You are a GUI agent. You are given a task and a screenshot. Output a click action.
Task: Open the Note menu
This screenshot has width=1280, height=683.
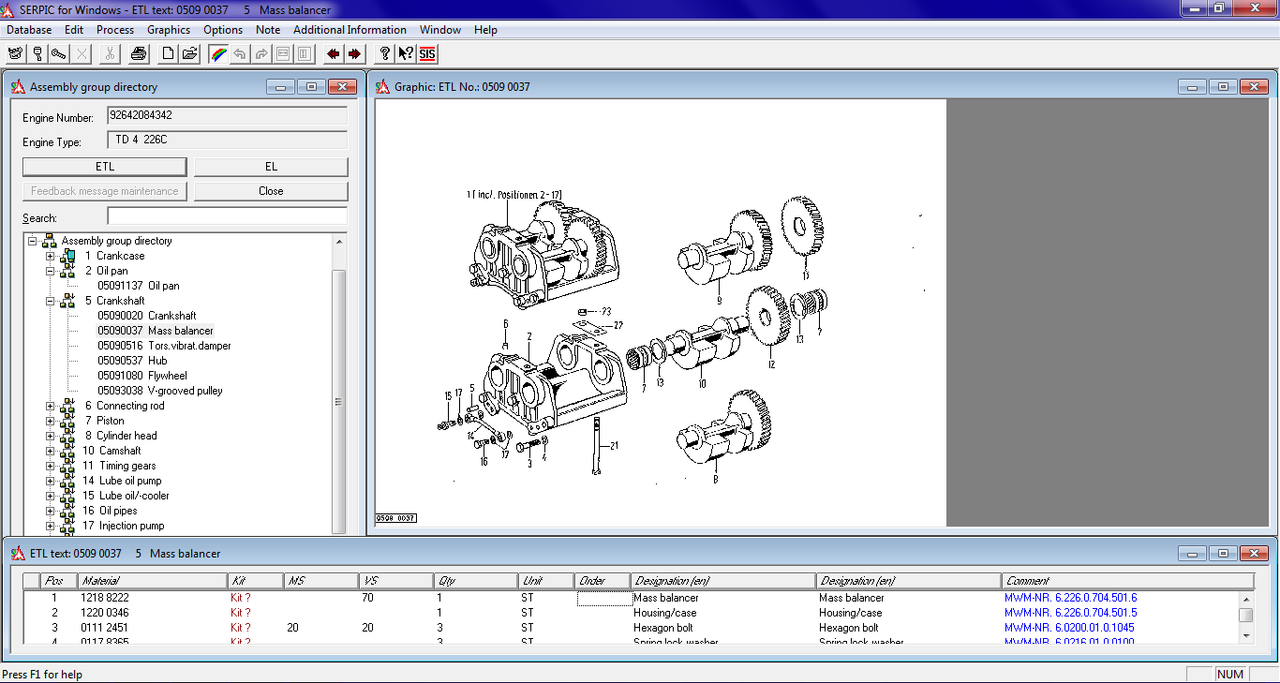pos(268,30)
